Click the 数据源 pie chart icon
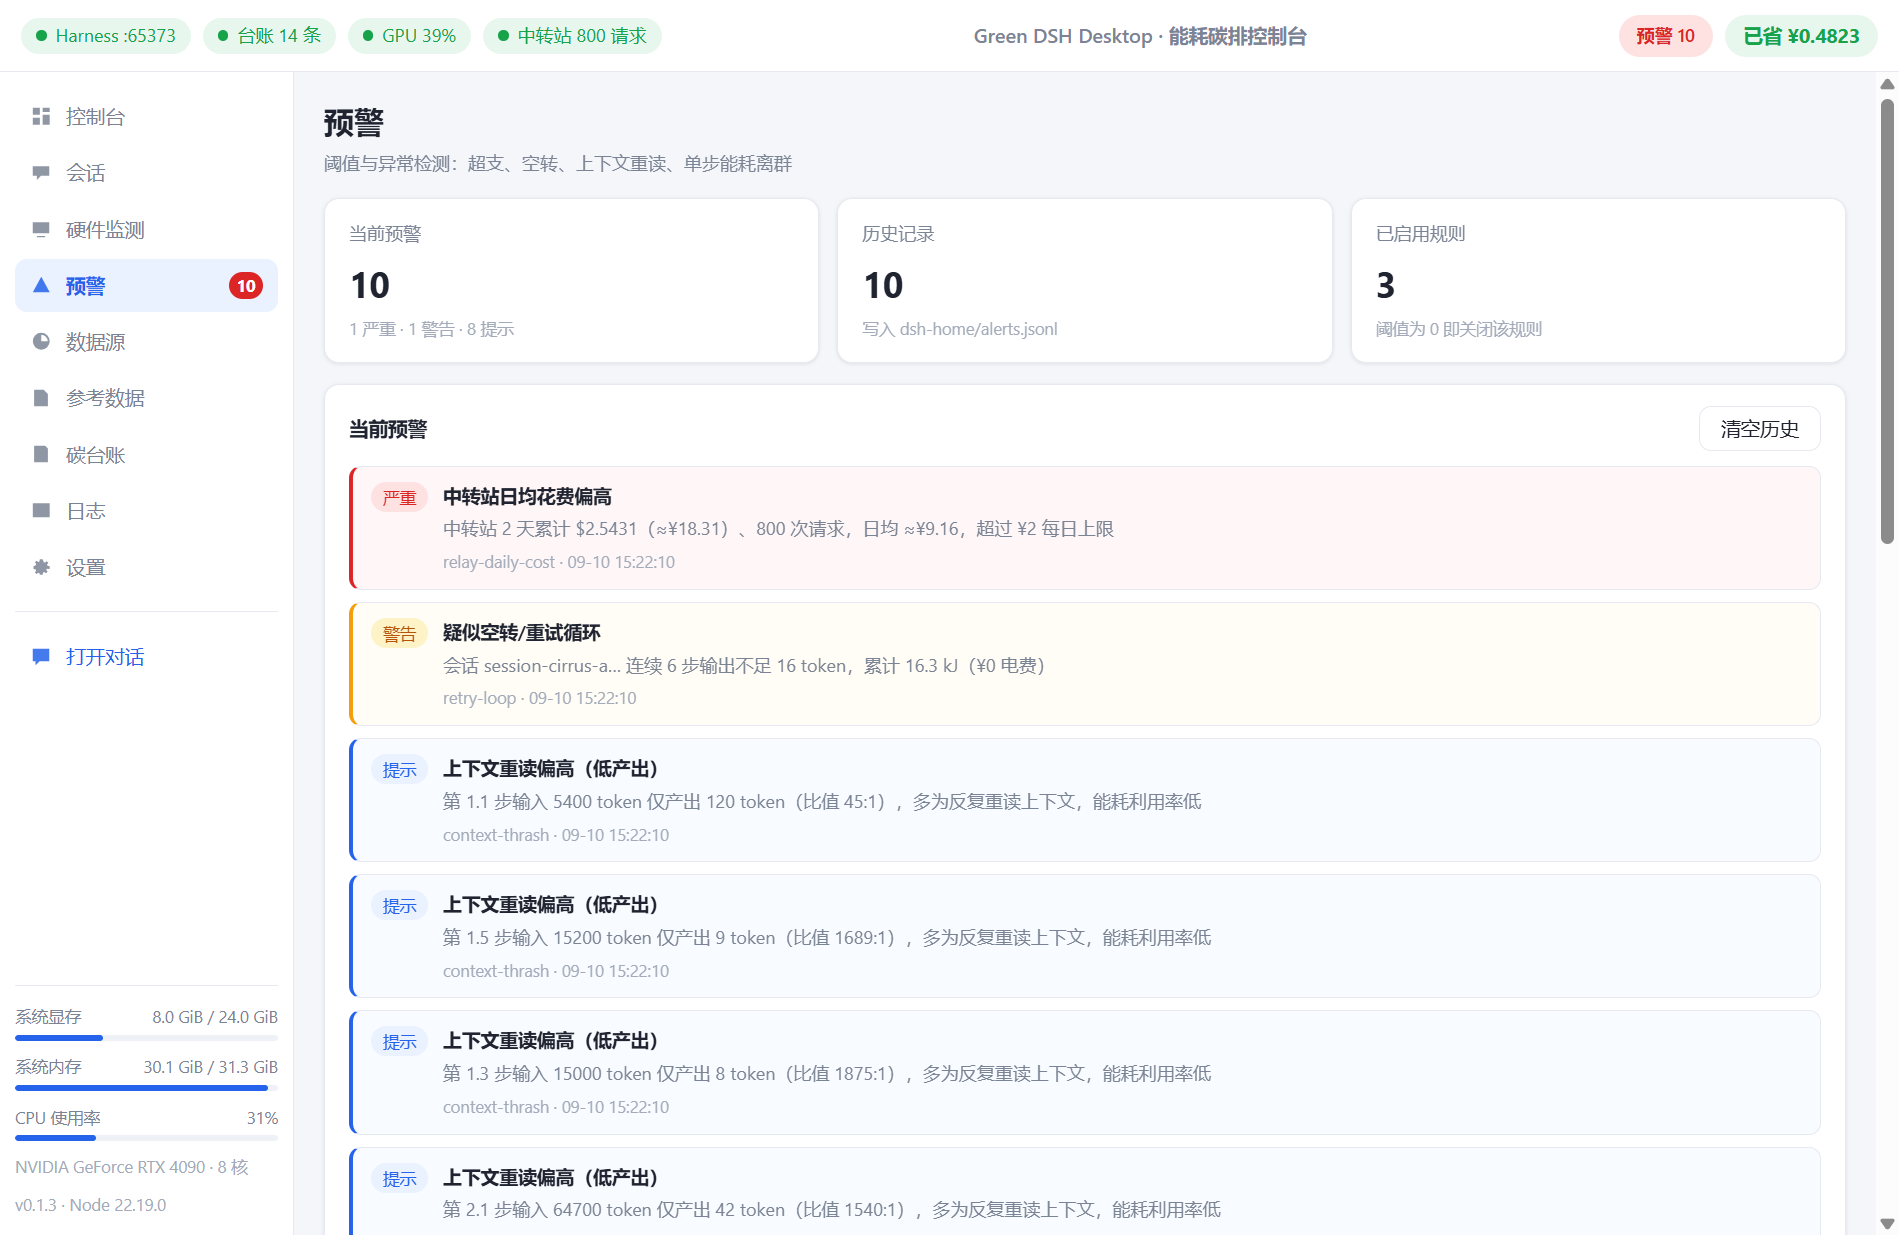This screenshot has width=1899, height=1235. 41,342
